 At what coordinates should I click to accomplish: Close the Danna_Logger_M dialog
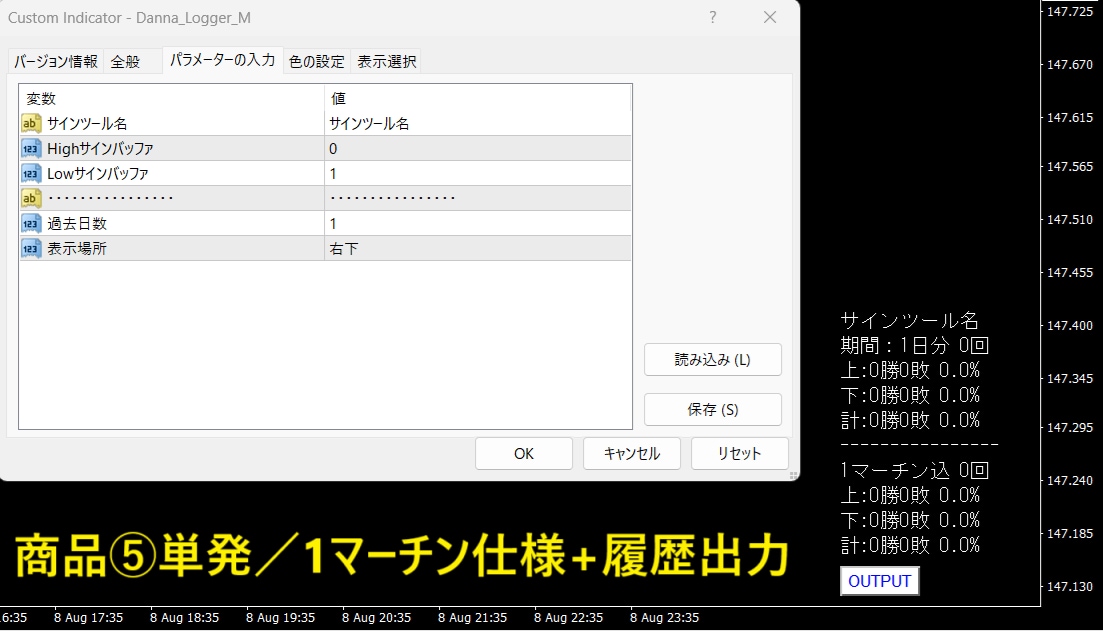pos(770,18)
